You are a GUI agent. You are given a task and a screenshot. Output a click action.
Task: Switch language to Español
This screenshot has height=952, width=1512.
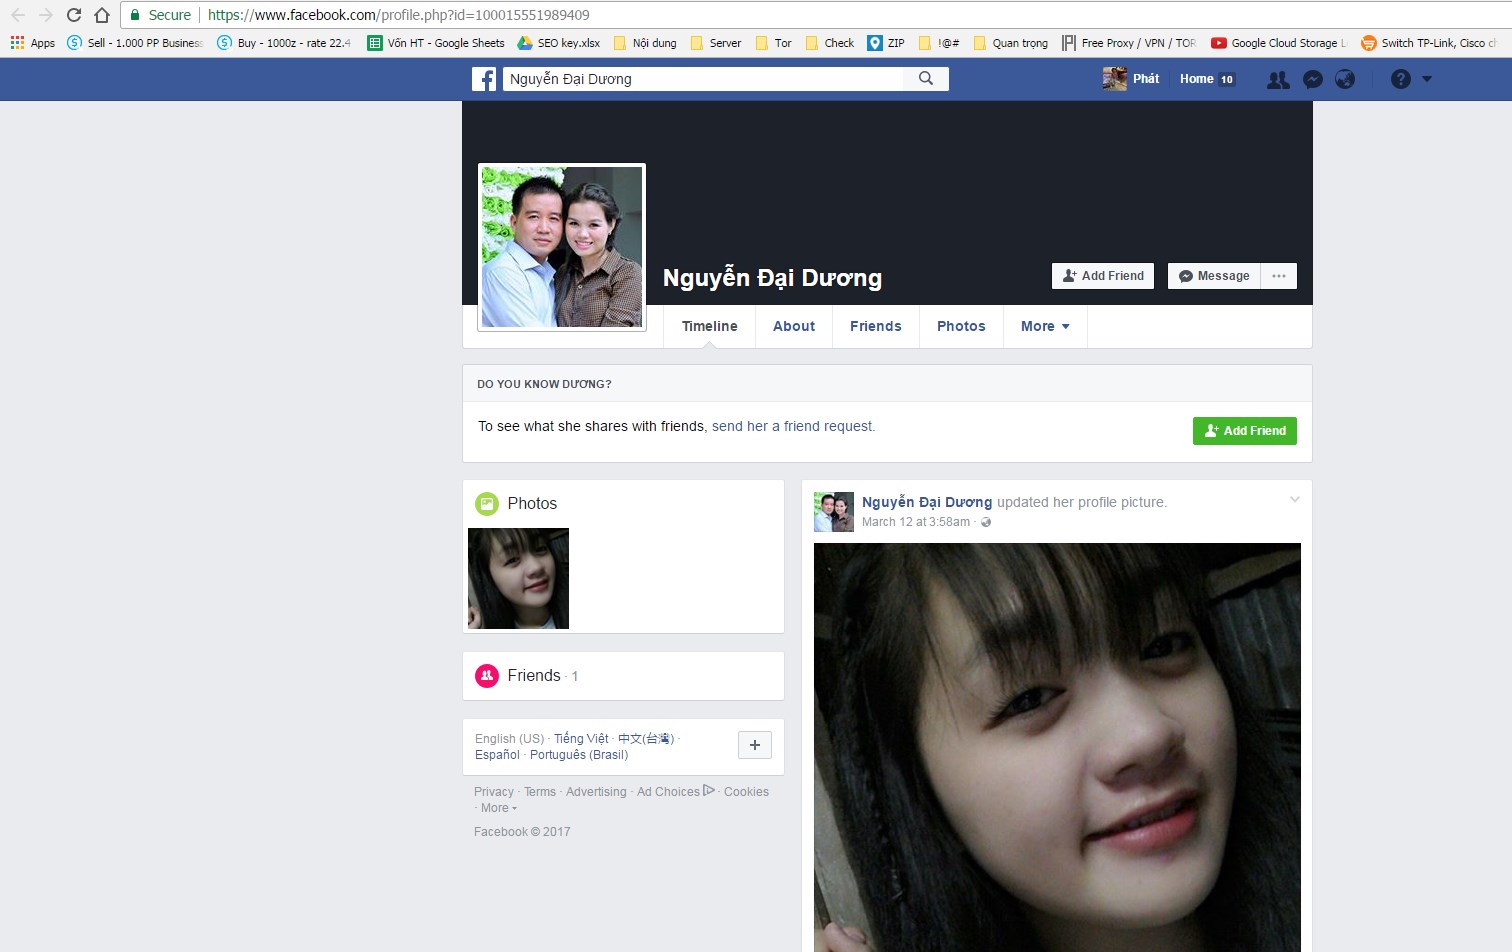[497, 755]
